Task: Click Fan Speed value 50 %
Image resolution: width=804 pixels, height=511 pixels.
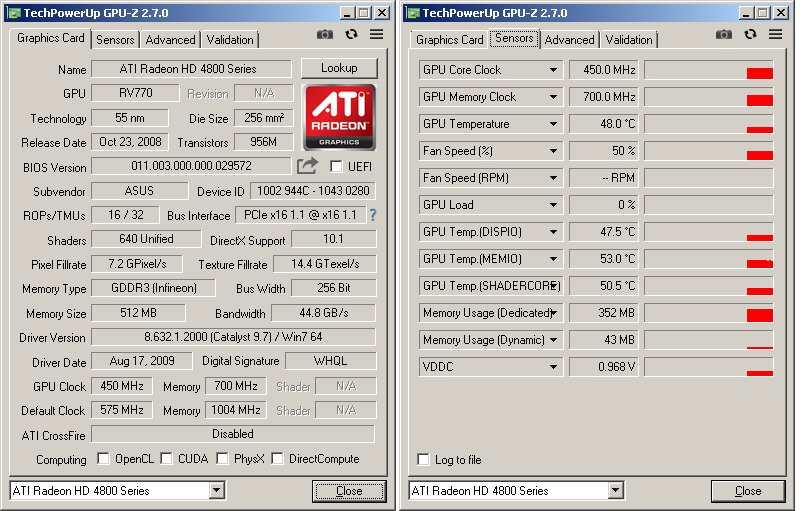Action: tap(604, 151)
